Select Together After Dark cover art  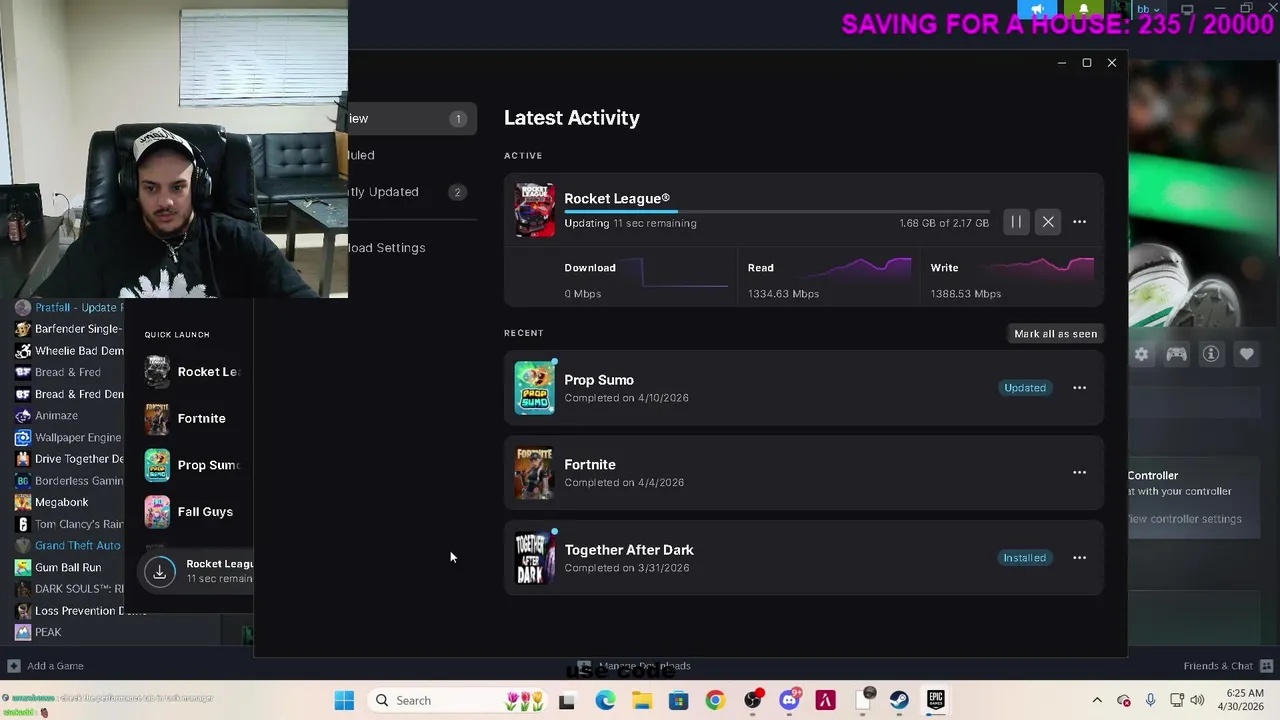(534, 558)
